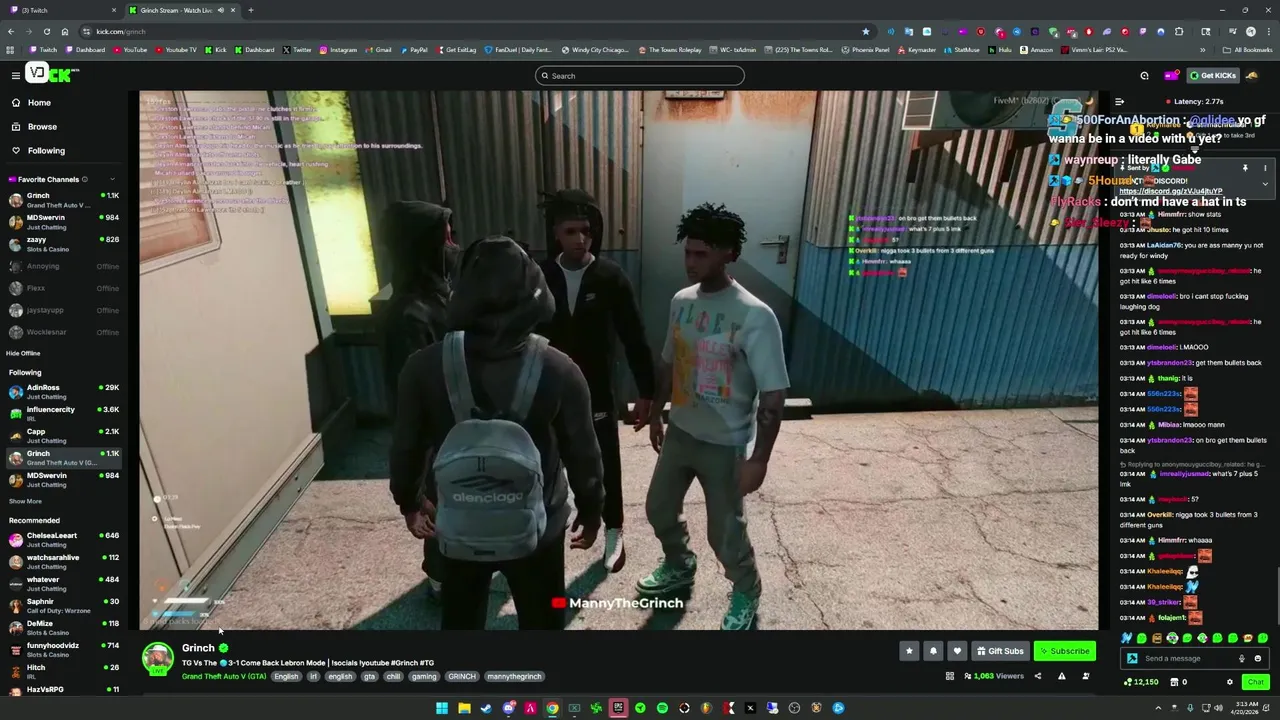Screen dimensions: 1280x720
Task: Open the chat shop icon showing 0
Action: [1179, 682]
